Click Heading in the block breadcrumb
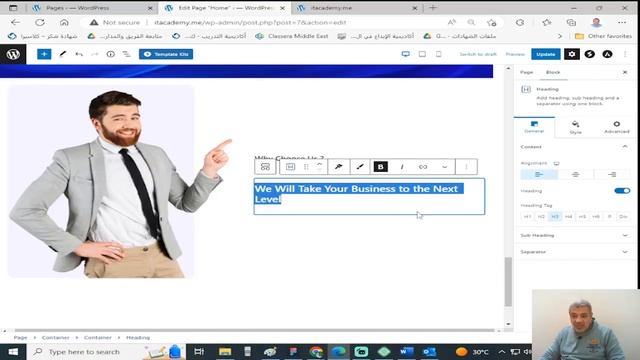Viewport: 640px width, 360px height. (x=138, y=338)
